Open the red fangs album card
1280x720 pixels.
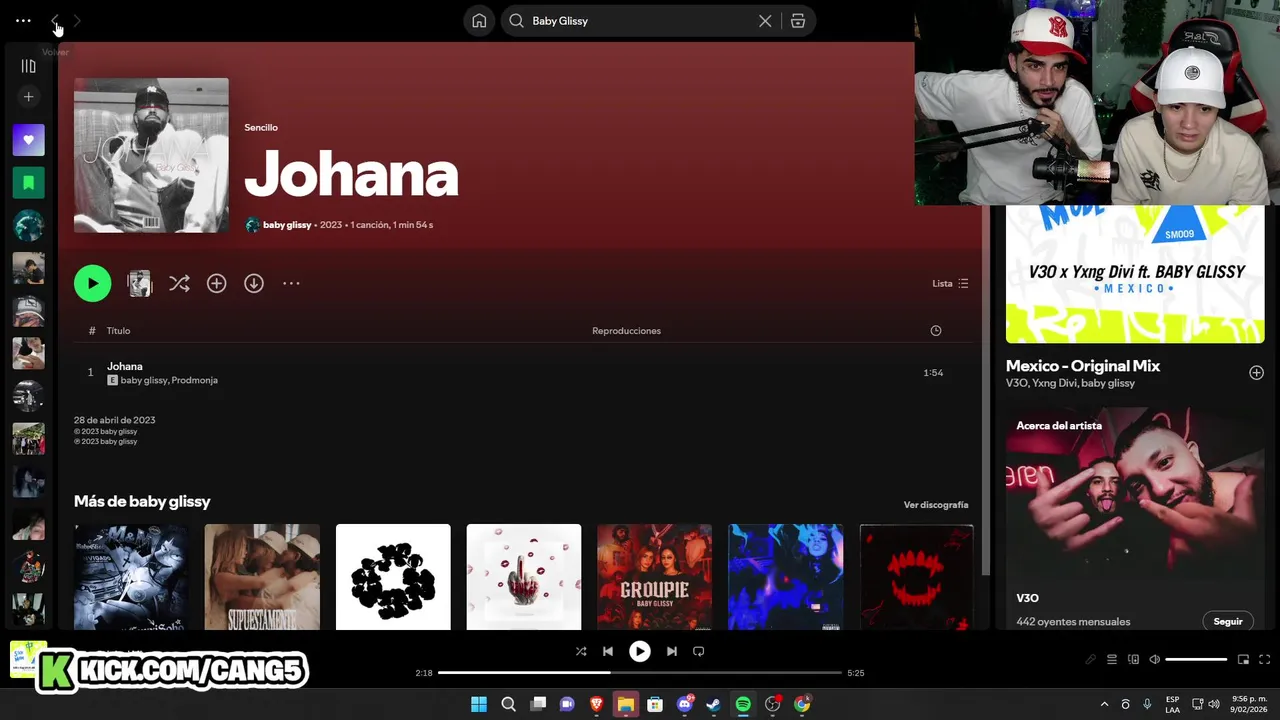pos(916,577)
